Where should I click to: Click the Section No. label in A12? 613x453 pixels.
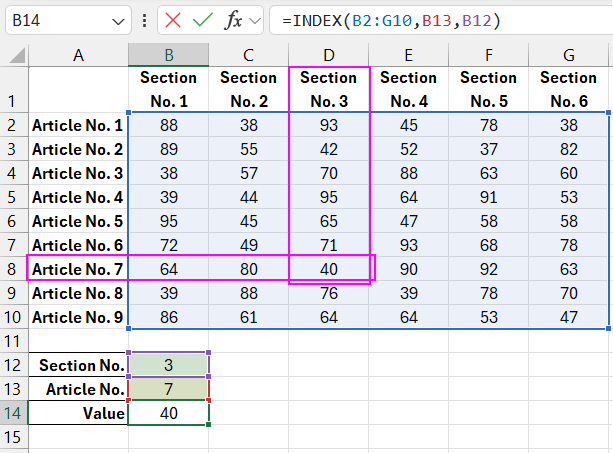(x=78, y=365)
